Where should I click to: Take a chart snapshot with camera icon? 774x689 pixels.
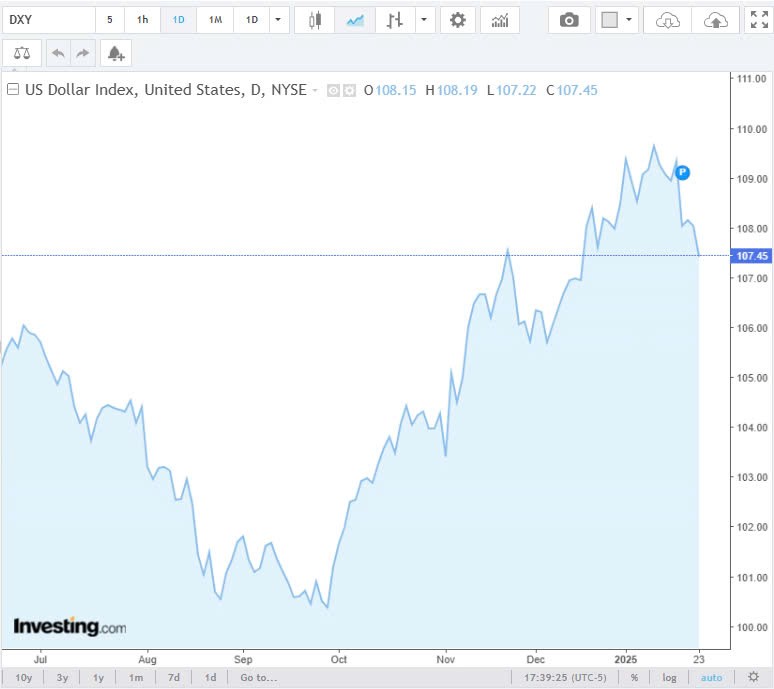pyautogui.click(x=569, y=20)
